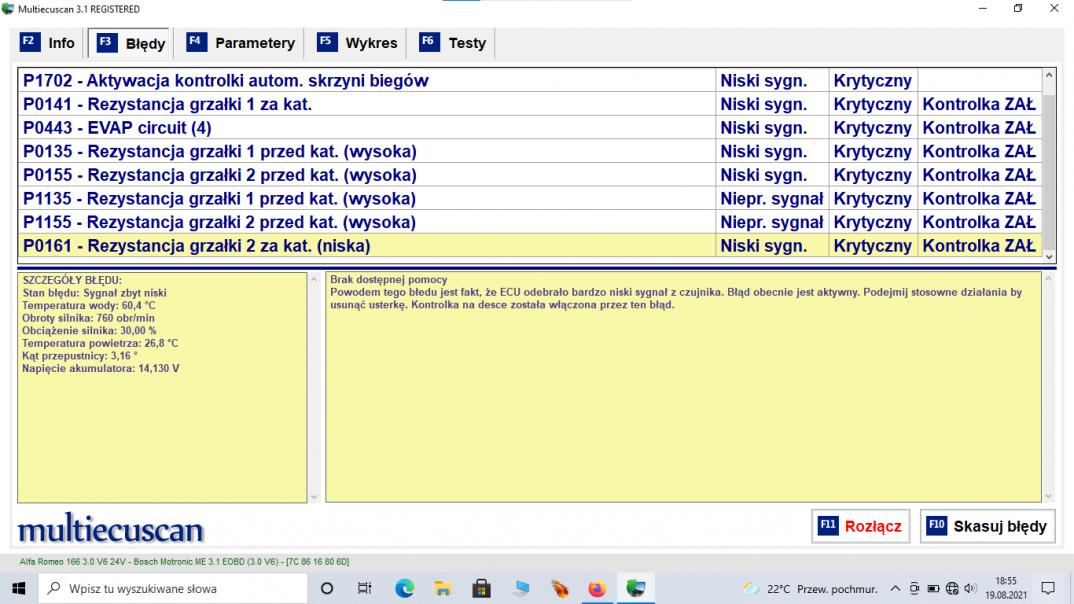Open the Wykres graph tab
Screen dimensions: 1074x604
(358, 43)
